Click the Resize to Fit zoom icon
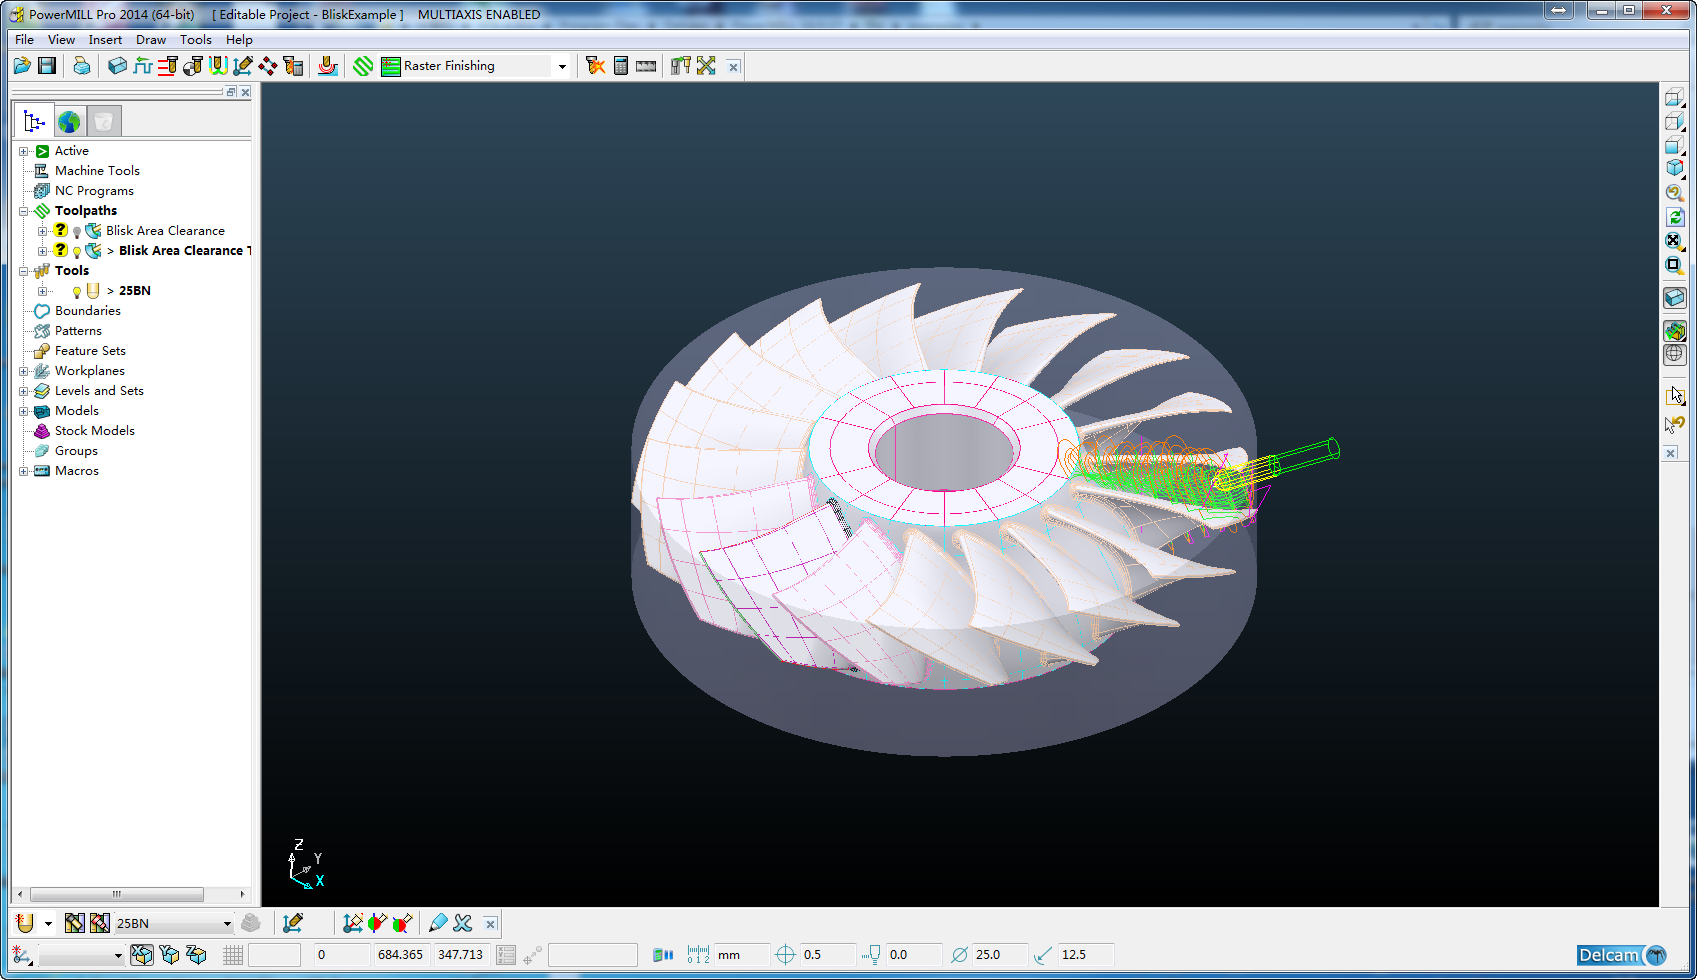This screenshot has height=980, width=1697. tap(1674, 241)
